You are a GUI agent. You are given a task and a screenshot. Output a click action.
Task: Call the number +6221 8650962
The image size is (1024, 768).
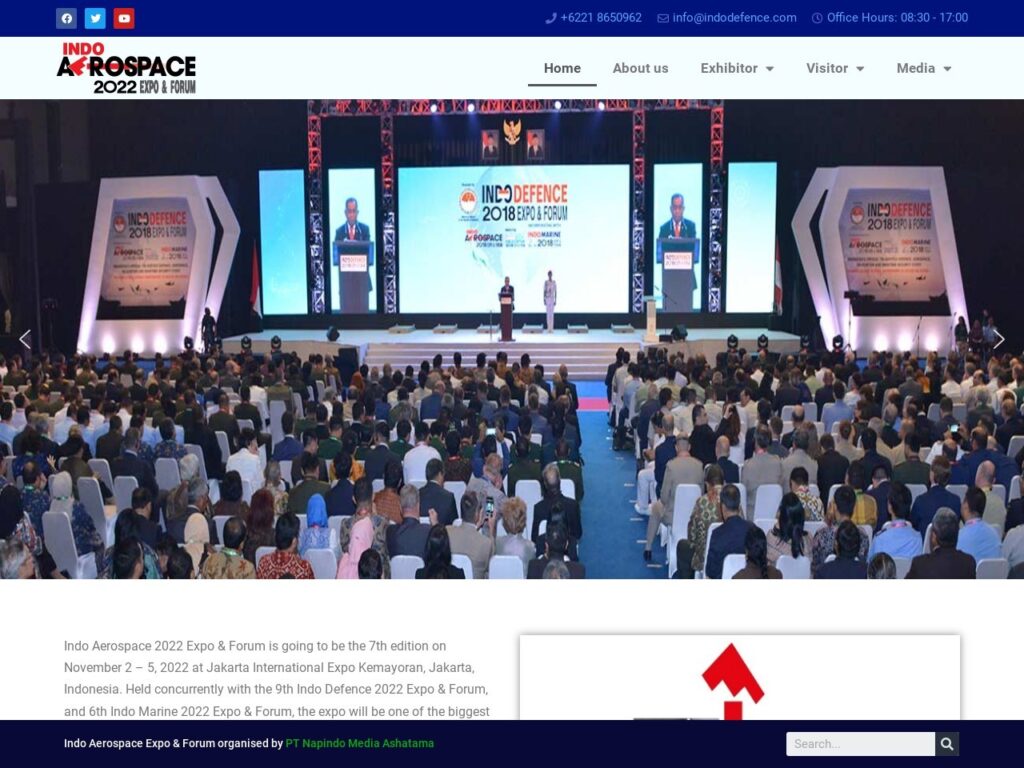click(x=601, y=18)
